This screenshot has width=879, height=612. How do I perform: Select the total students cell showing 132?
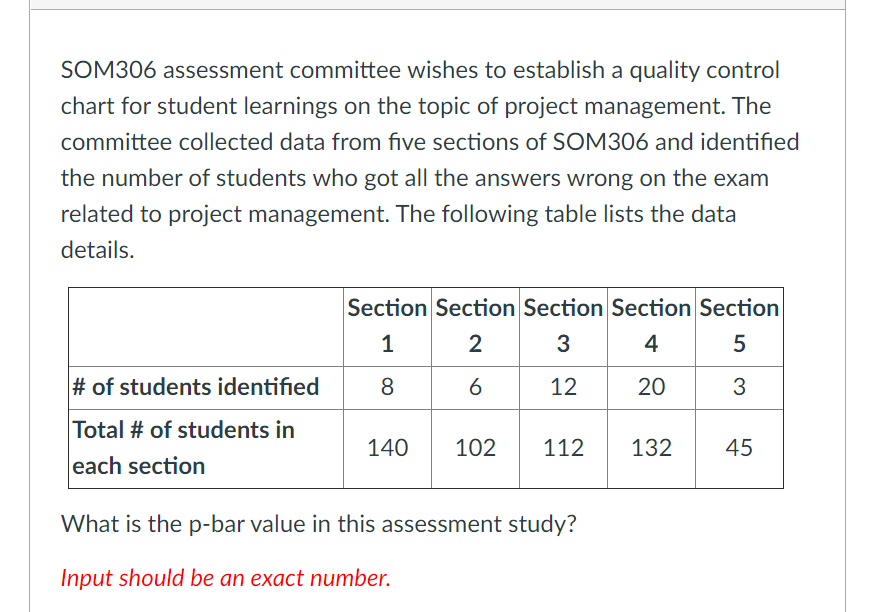pyautogui.click(x=651, y=448)
